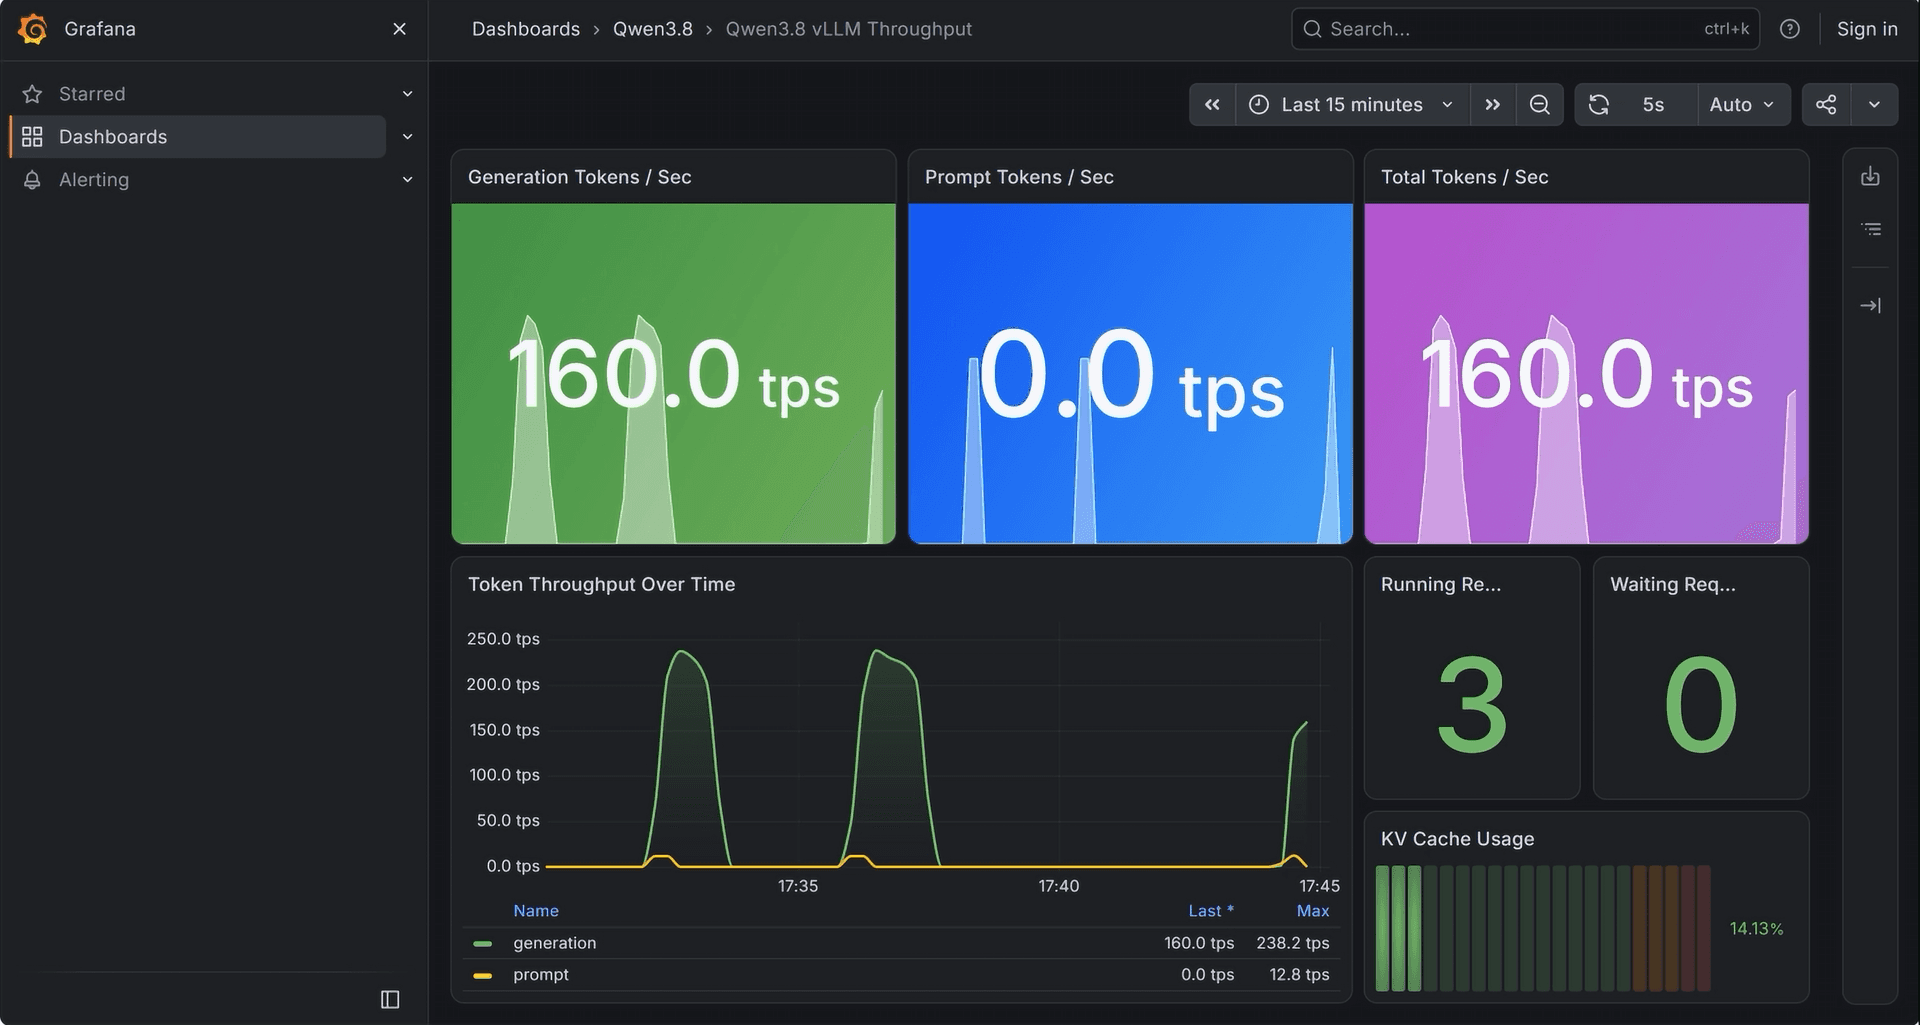The image size is (1920, 1025).
Task: Expand the Dashboards chevron
Action: tap(407, 137)
